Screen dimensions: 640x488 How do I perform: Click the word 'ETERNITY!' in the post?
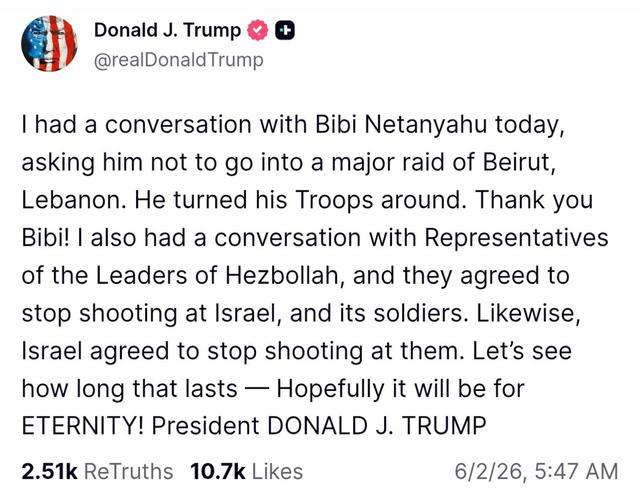click(82, 426)
